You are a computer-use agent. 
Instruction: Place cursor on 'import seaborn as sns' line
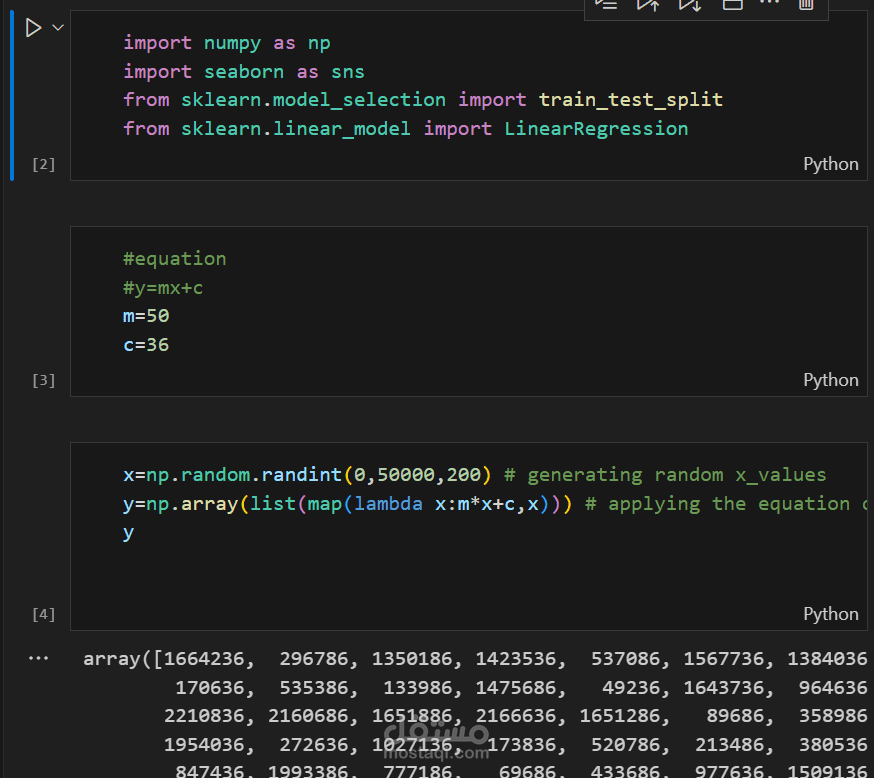tap(244, 72)
